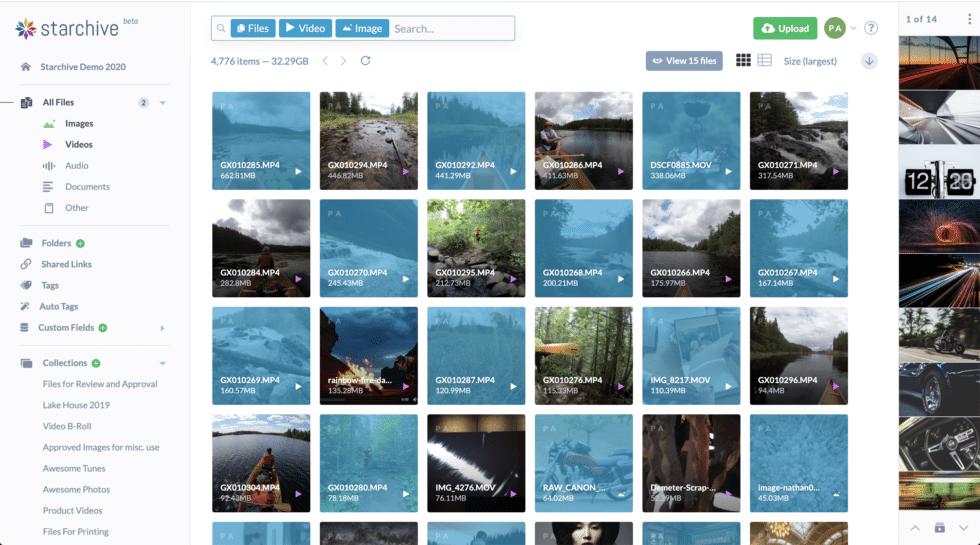This screenshot has height=545, width=980.
Task: Click the green plus next to Folders
Action: (x=80, y=243)
